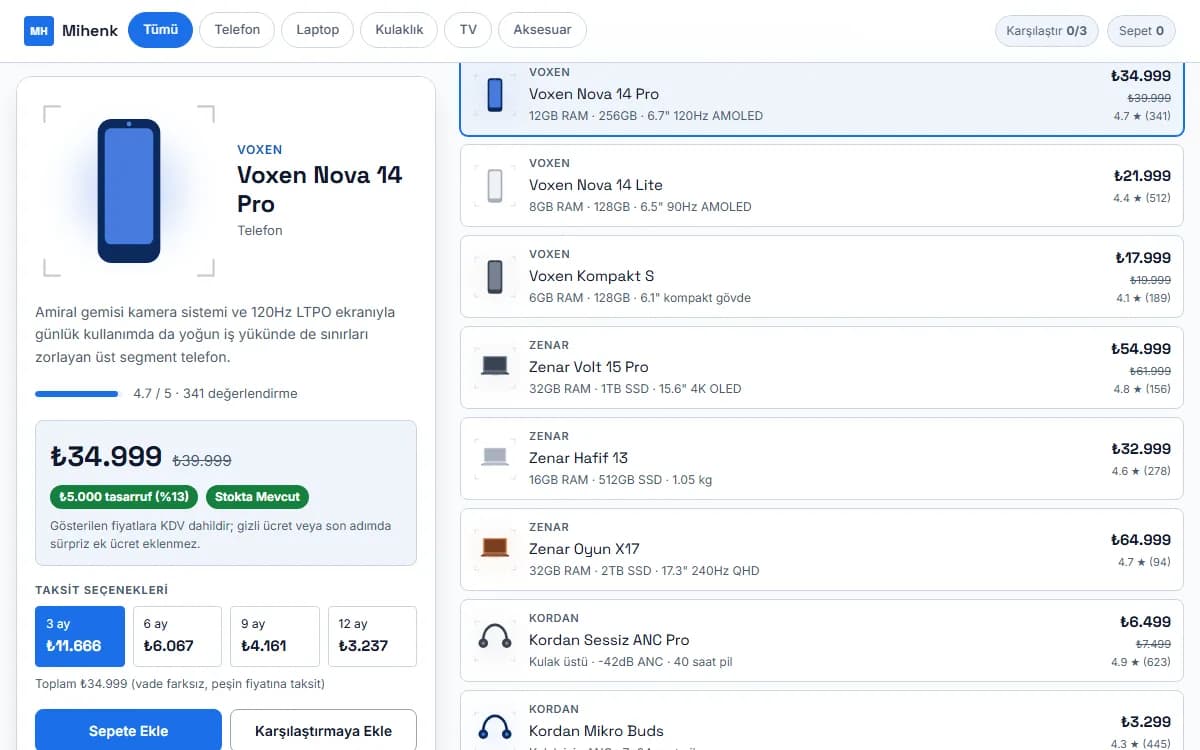
Task: Pick the 12 ay installment option
Action: (372, 636)
